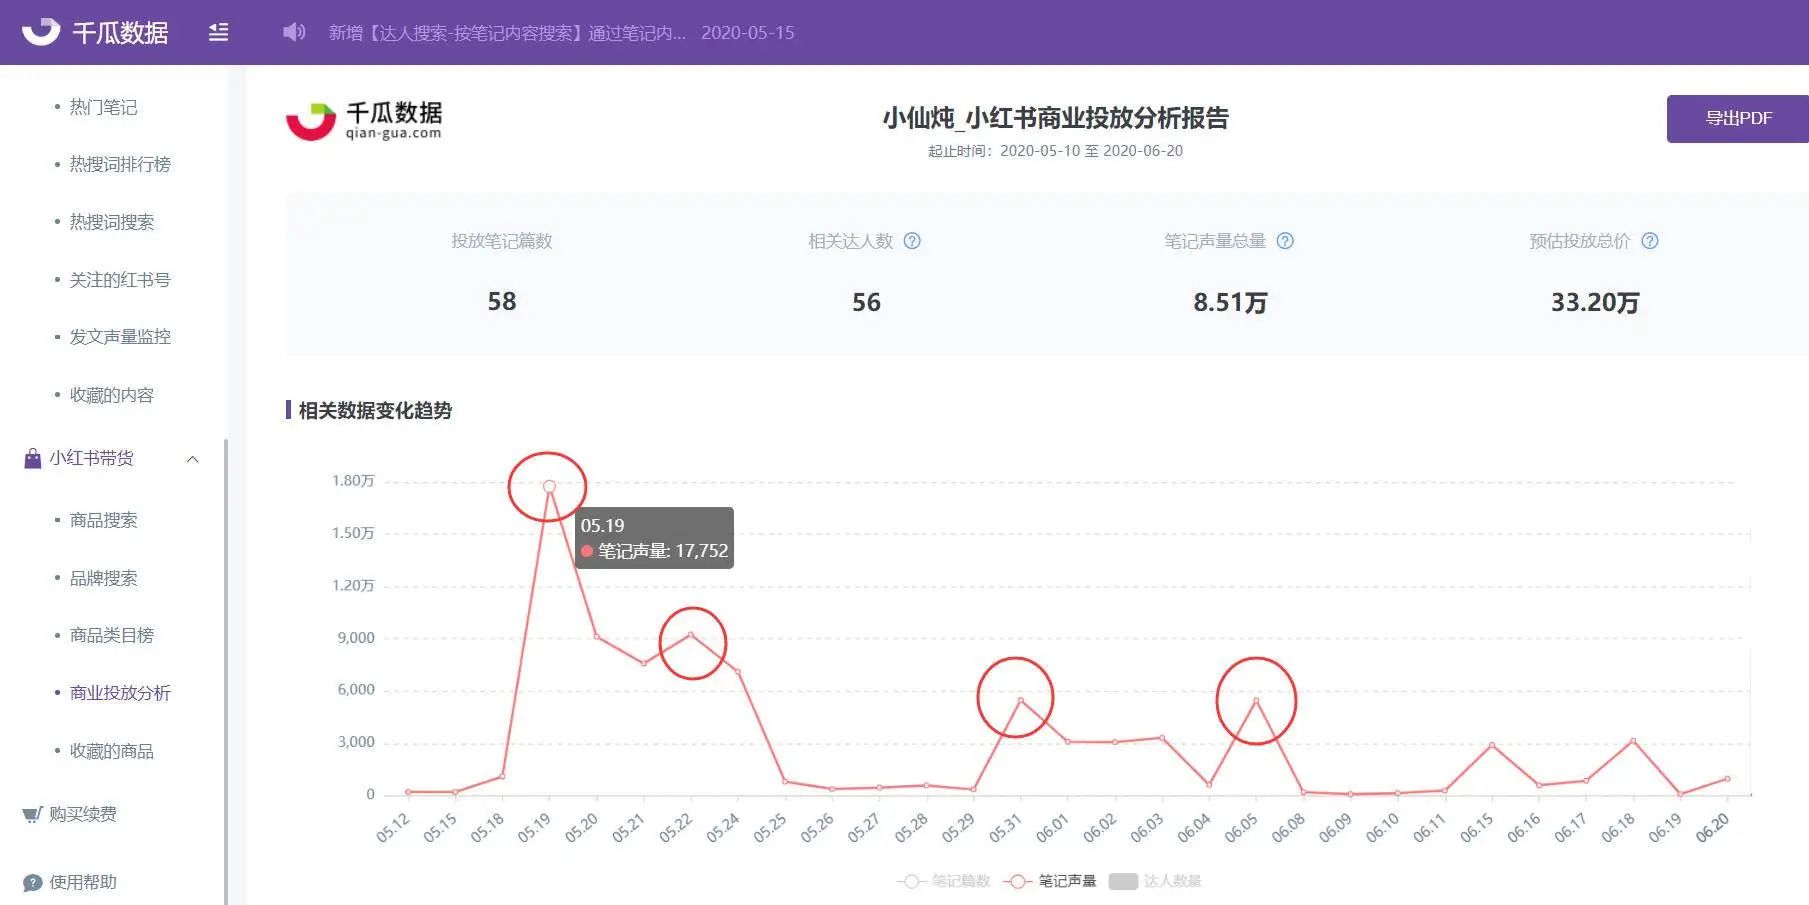Click the 8.51万 total volume value
Screen dimensions: 1809x905
tap(1230, 302)
